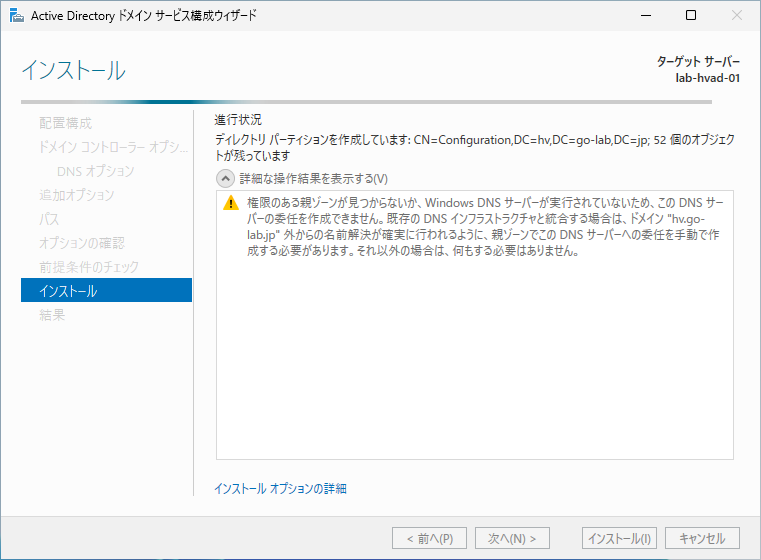
Task: Select the オプションの確認 step
Action: (x=82, y=243)
